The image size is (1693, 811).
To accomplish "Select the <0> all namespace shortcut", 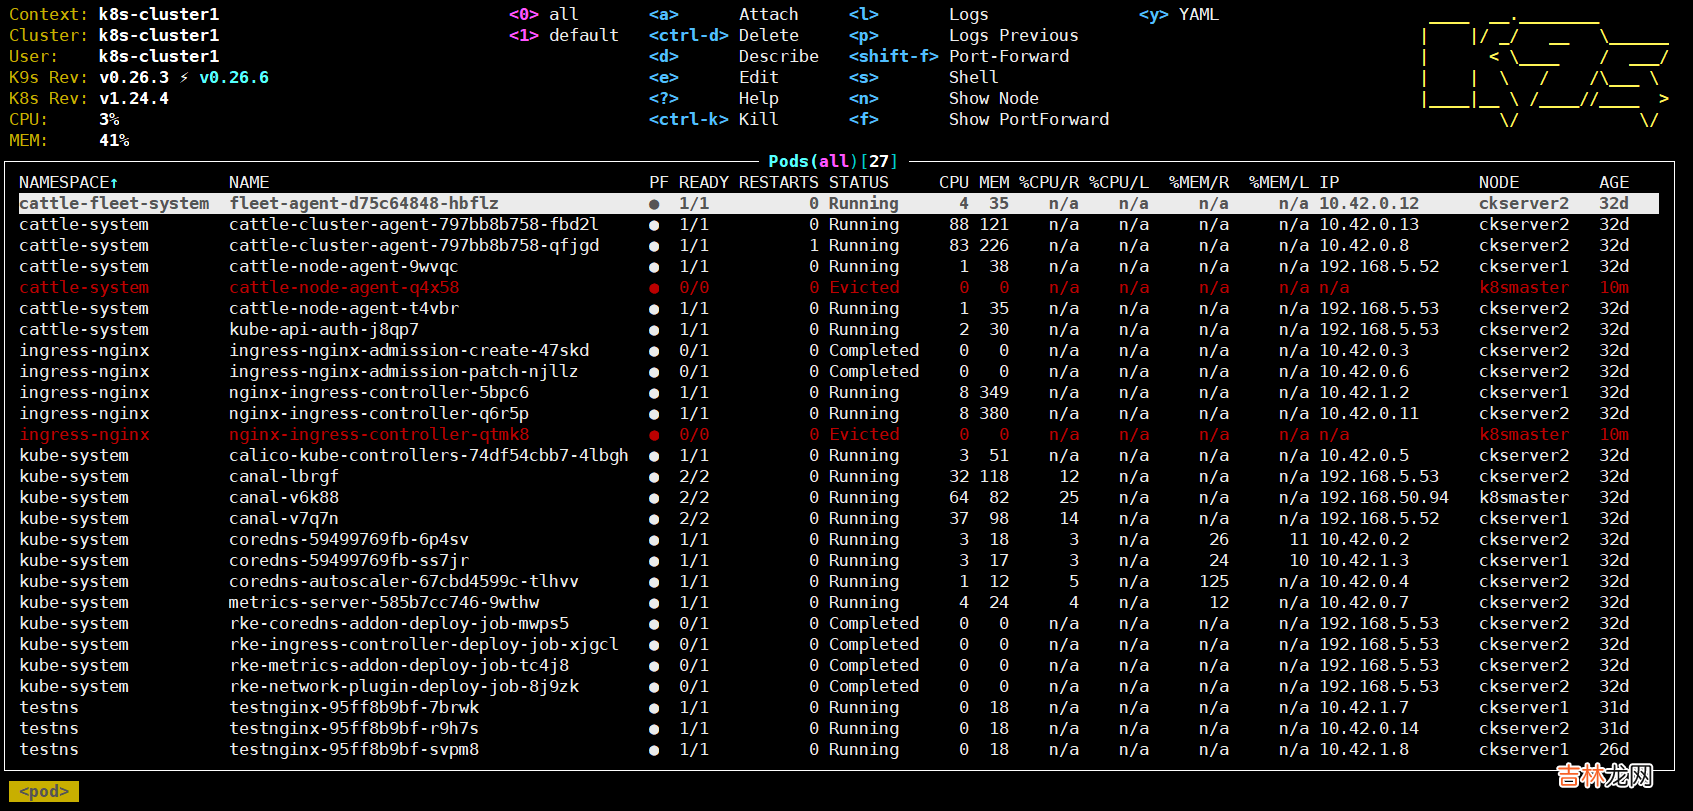I will pos(544,14).
